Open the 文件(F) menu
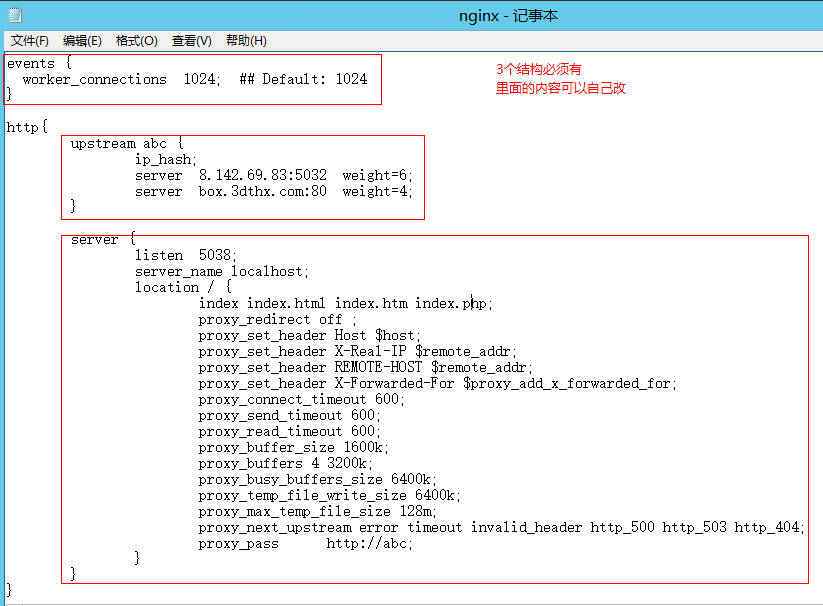823x606 pixels. pos(30,41)
